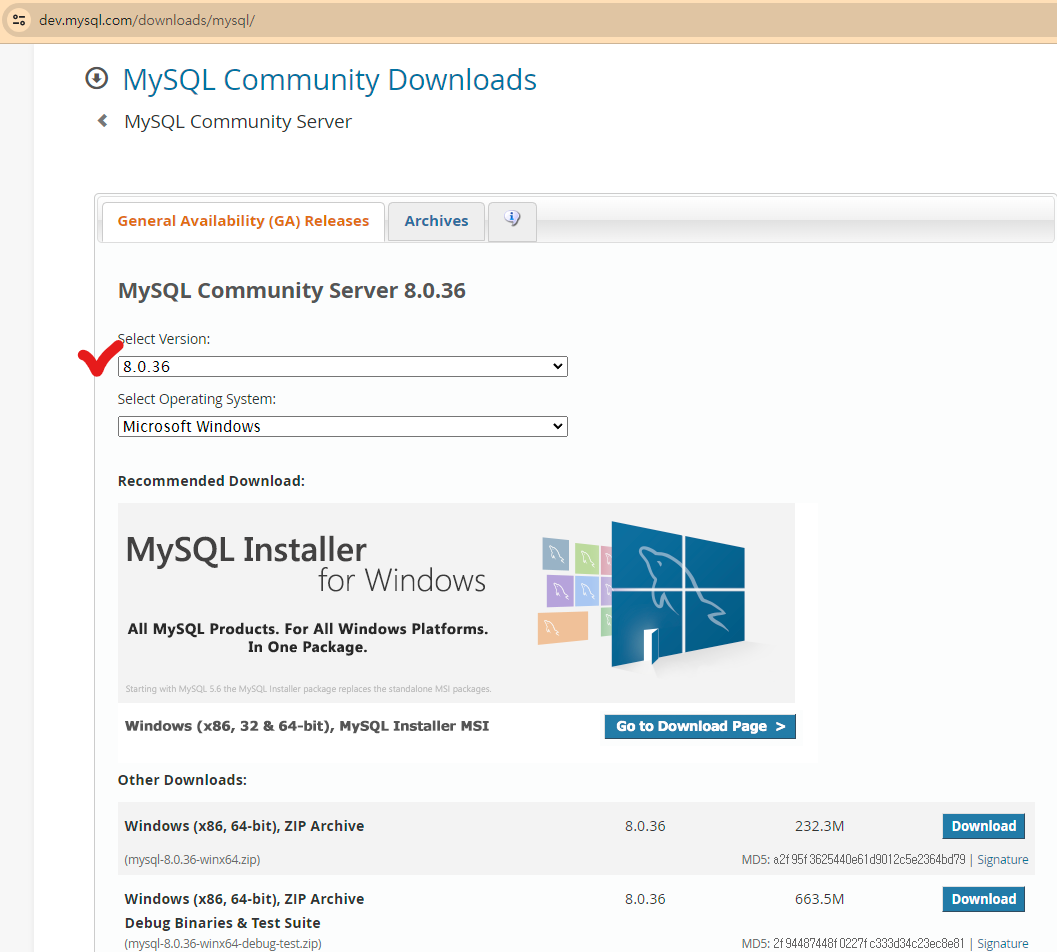
Task: Click the 232.3M size value
Action: click(x=819, y=826)
